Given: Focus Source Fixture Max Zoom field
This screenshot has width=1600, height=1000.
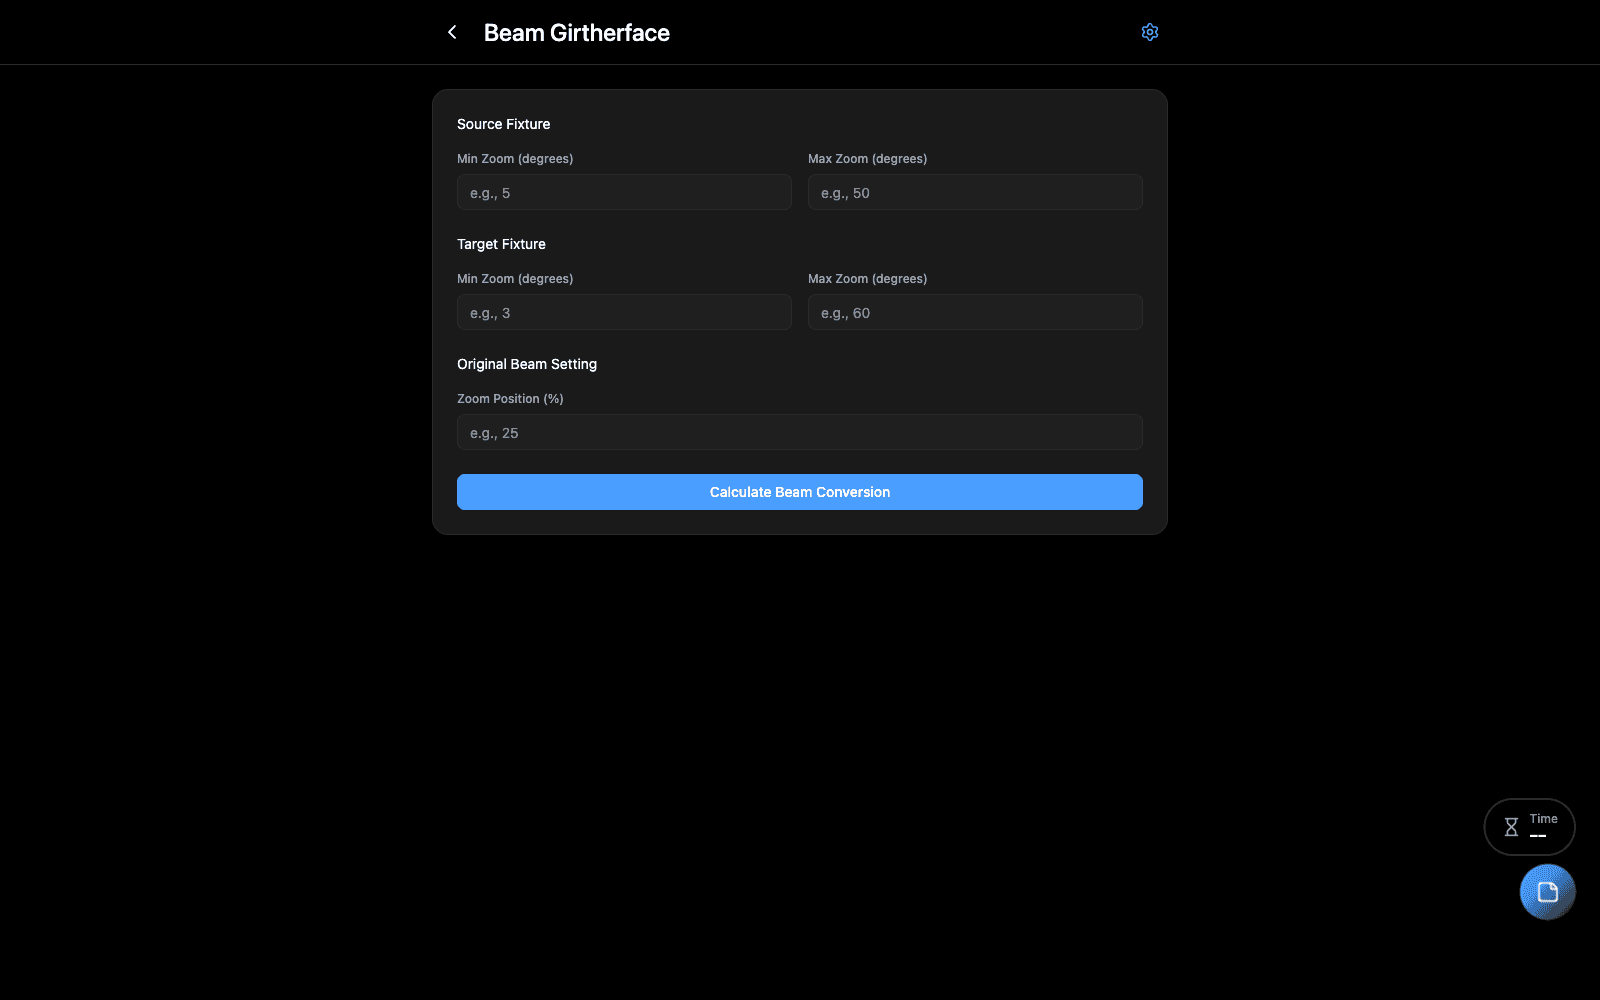Looking at the screenshot, I should click(x=975, y=192).
